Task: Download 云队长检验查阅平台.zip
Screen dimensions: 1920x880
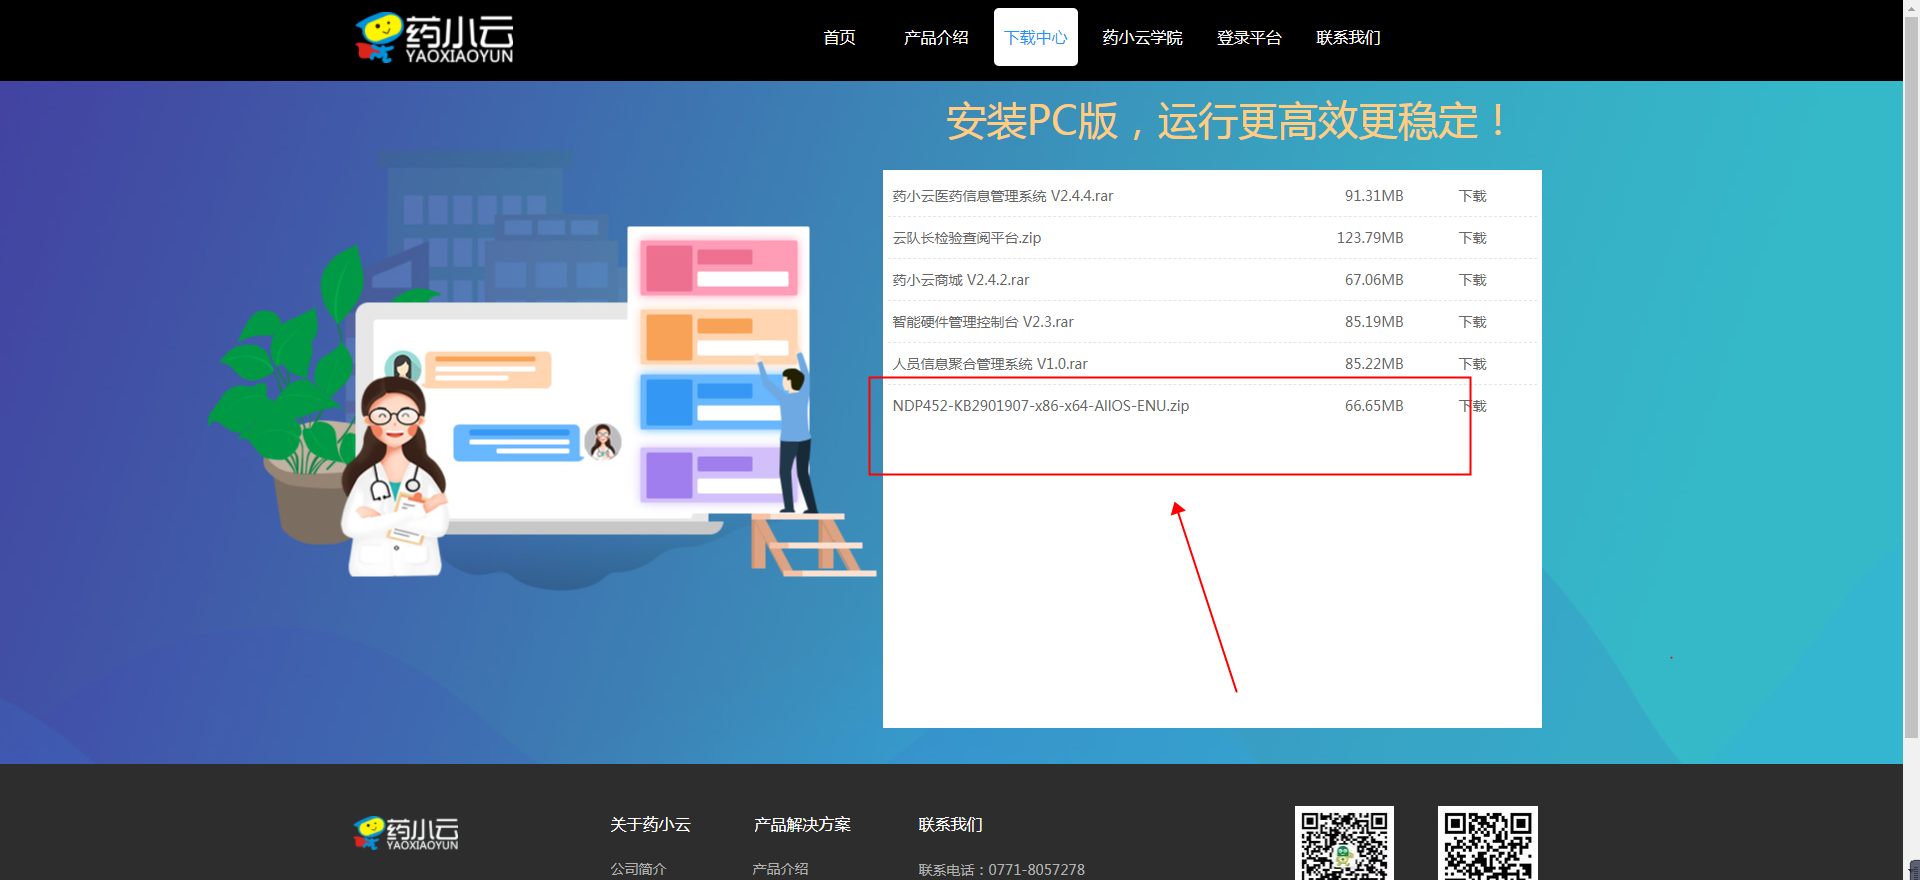Action: click(x=1472, y=238)
